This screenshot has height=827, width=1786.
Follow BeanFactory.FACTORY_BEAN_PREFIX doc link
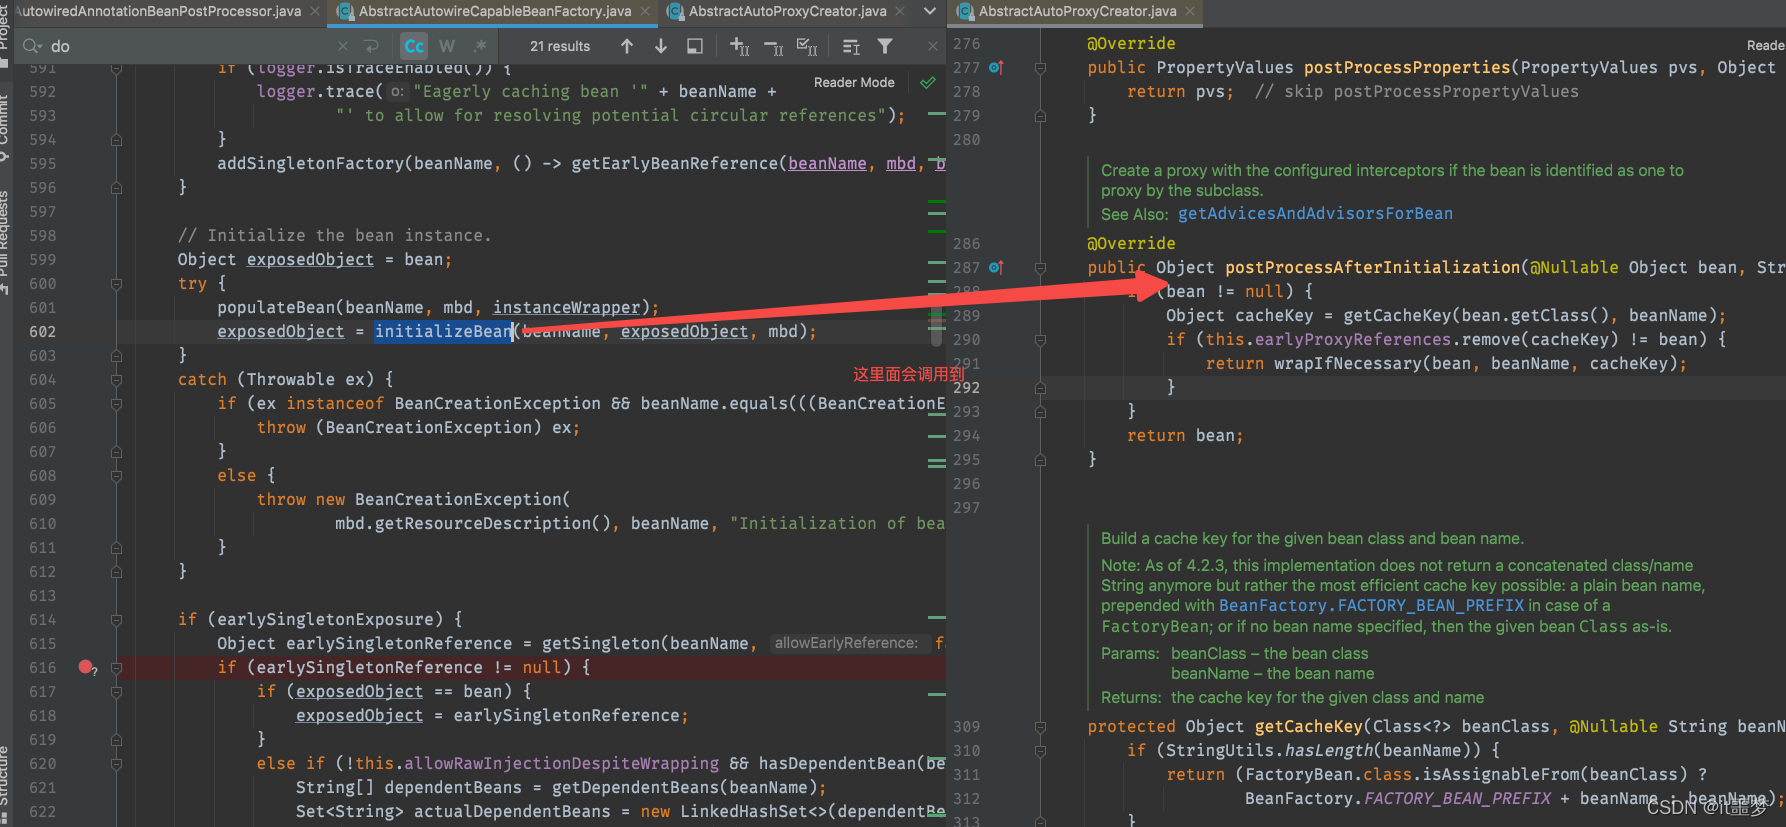click(x=1371, y=605)
